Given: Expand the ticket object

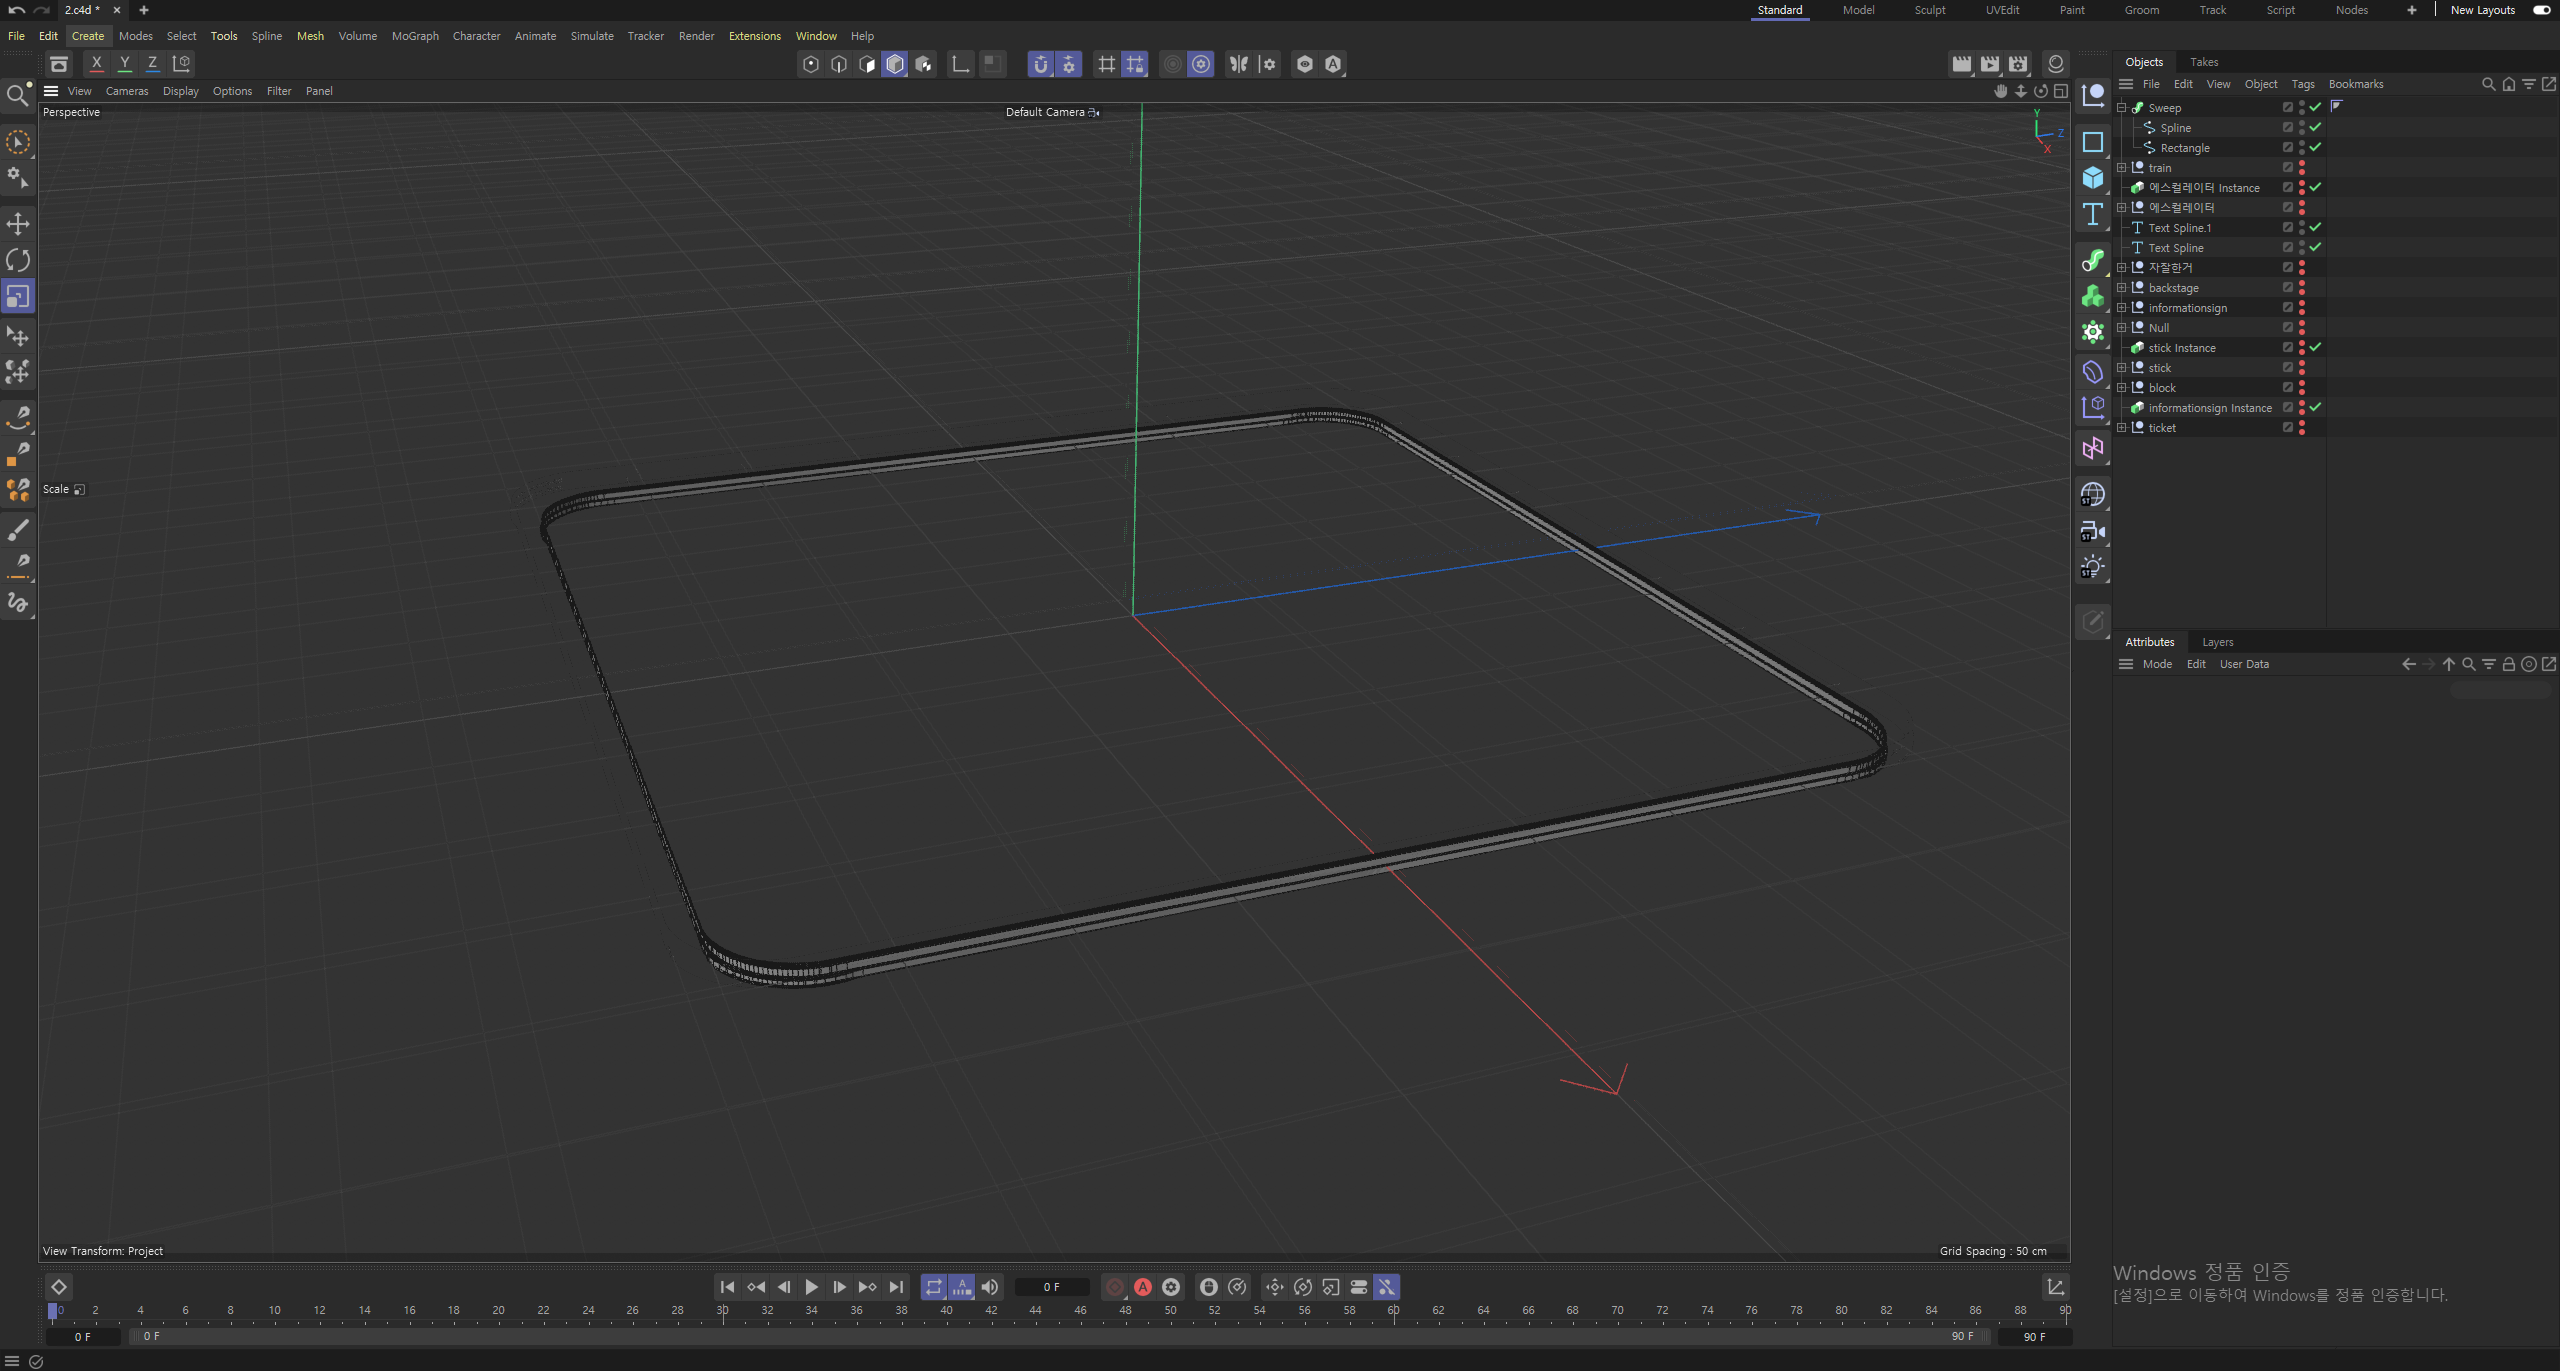Looking at the screenshot, I should pyautogui.click(x=2121, y=427).
